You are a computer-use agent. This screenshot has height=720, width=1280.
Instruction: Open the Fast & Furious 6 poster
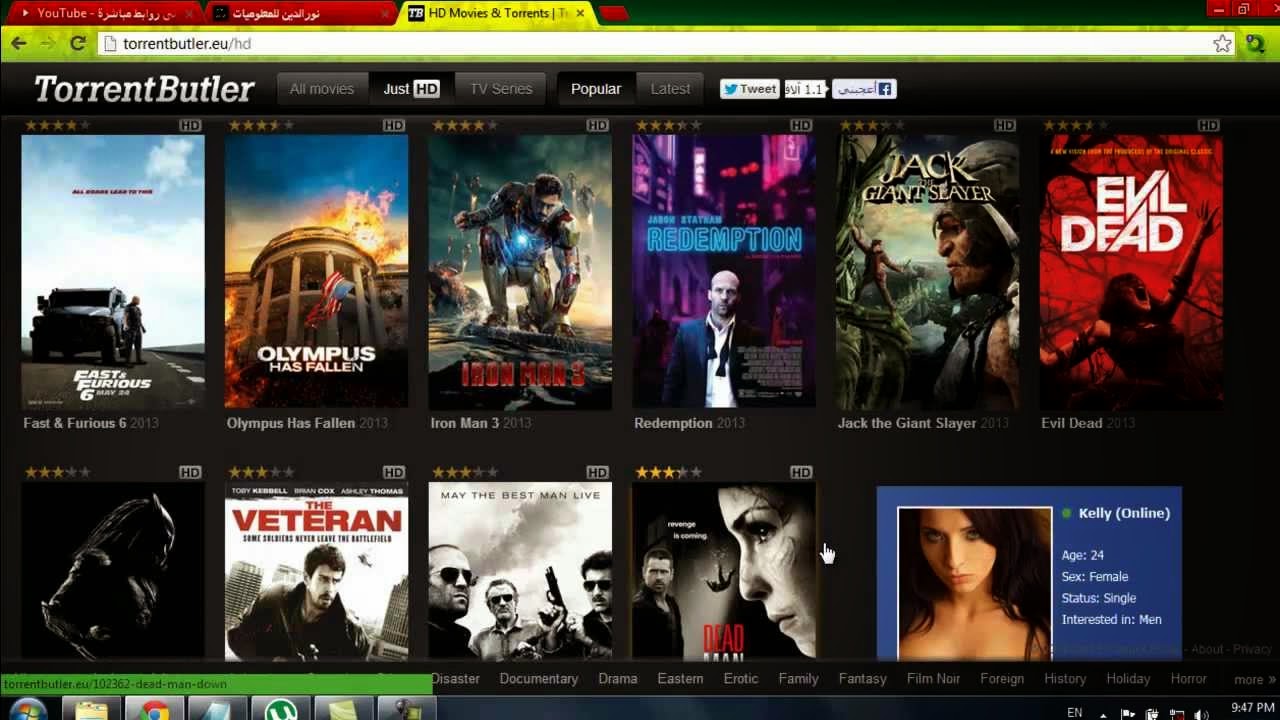click(x=113, y=271)
